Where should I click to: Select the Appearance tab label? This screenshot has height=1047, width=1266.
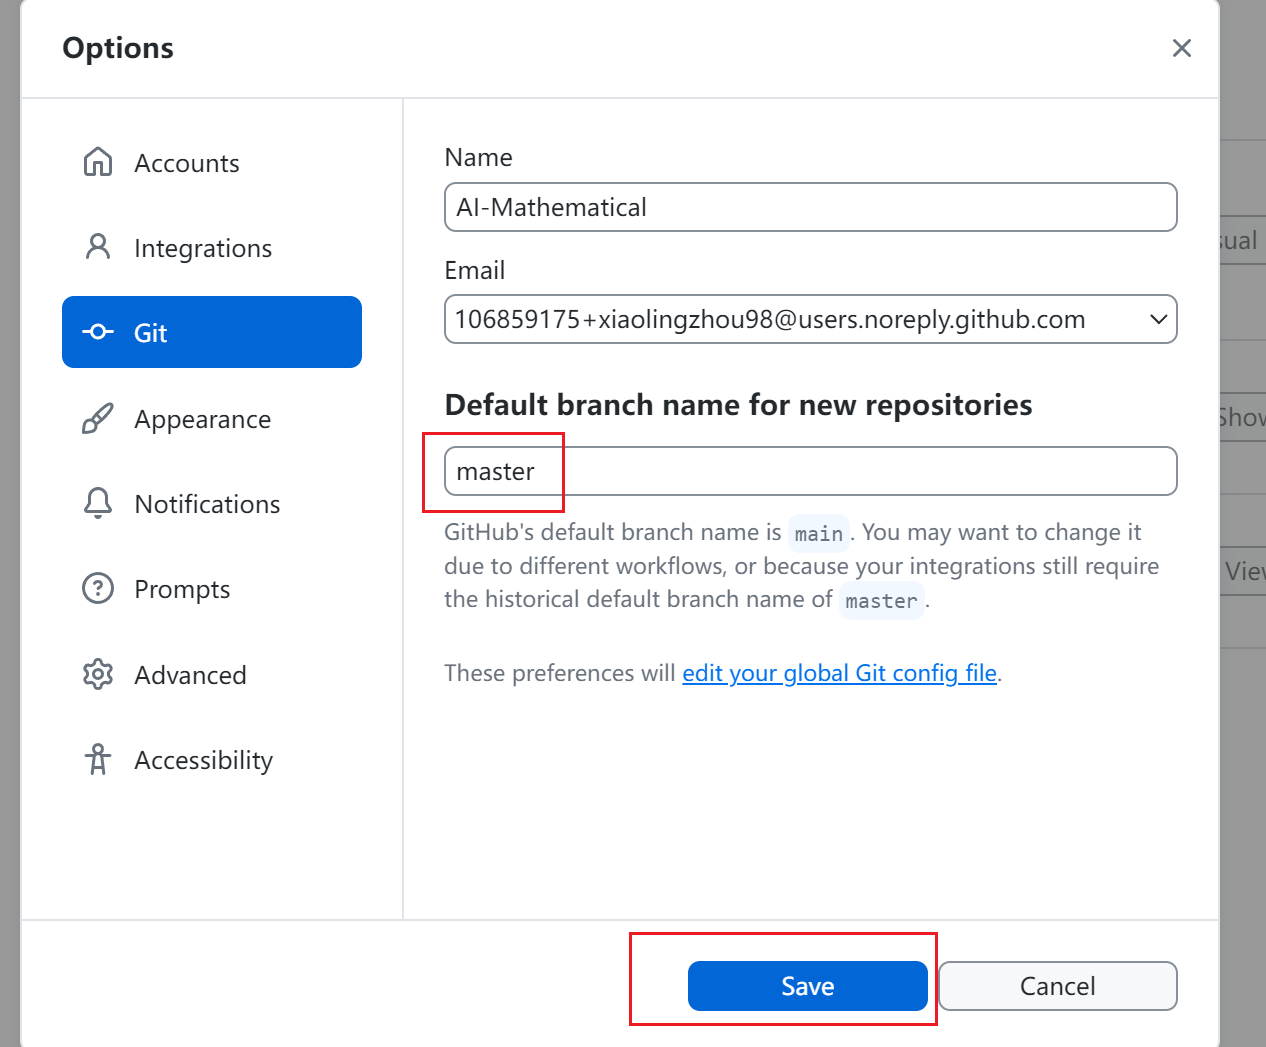203,419
